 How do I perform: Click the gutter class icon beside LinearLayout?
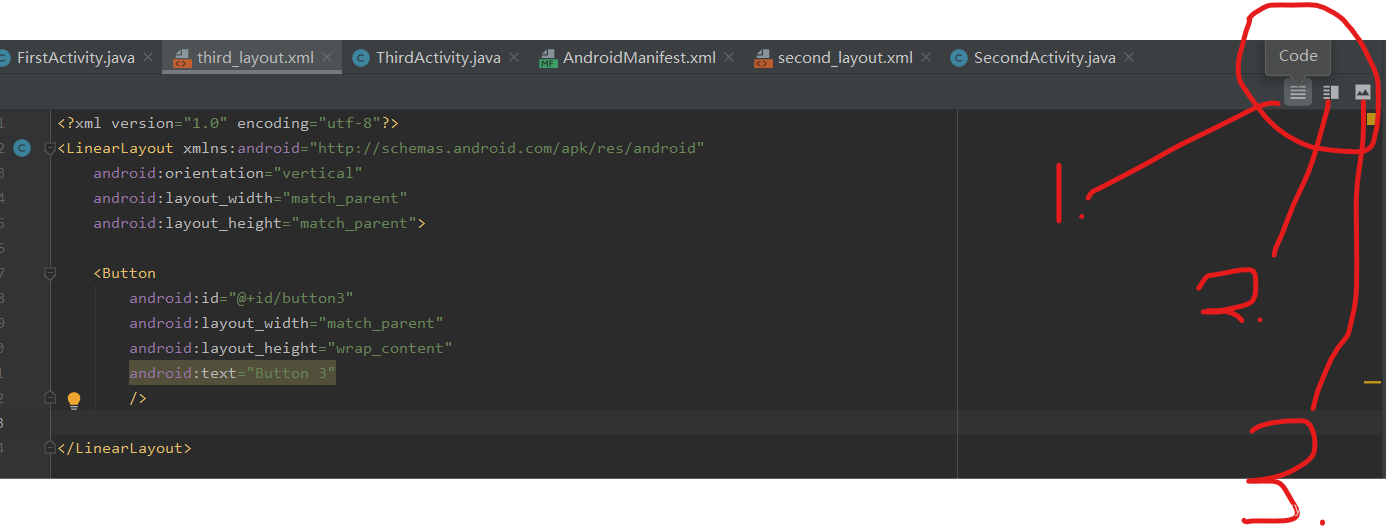(x=22, y=148)
